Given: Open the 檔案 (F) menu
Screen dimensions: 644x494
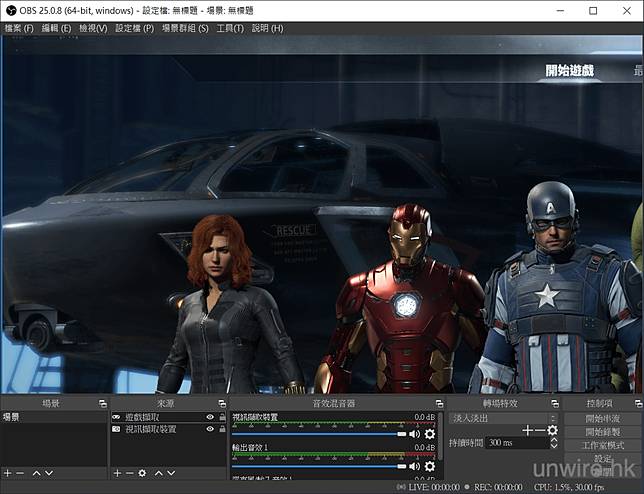Looking at the screenshot, I should tap(19, 28).
